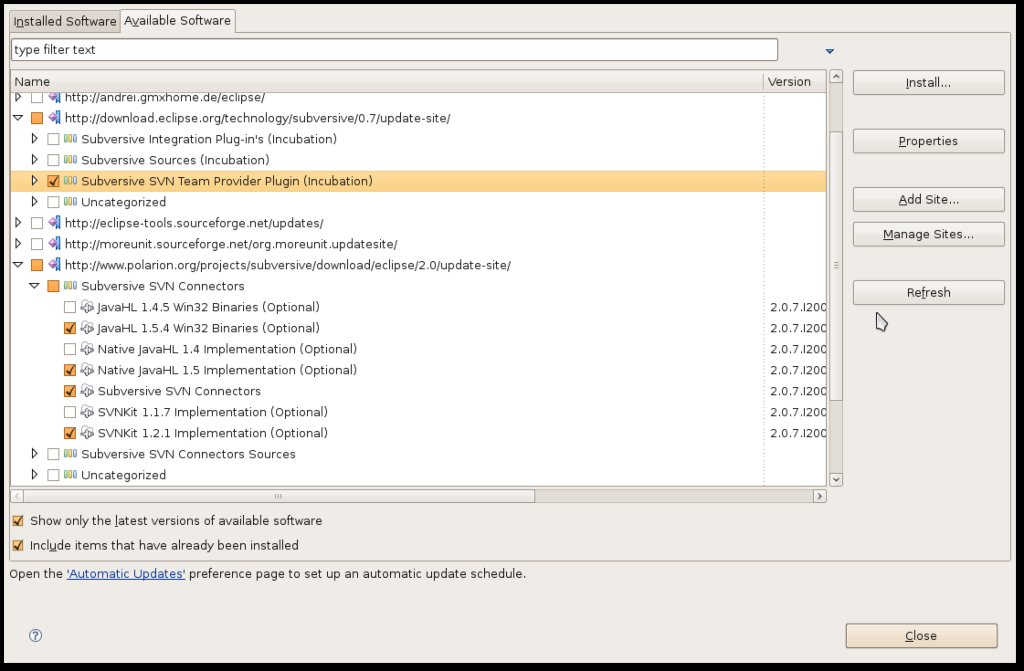Uncheck SVNKit 1.2.1 Implementation checkbox

70,433
